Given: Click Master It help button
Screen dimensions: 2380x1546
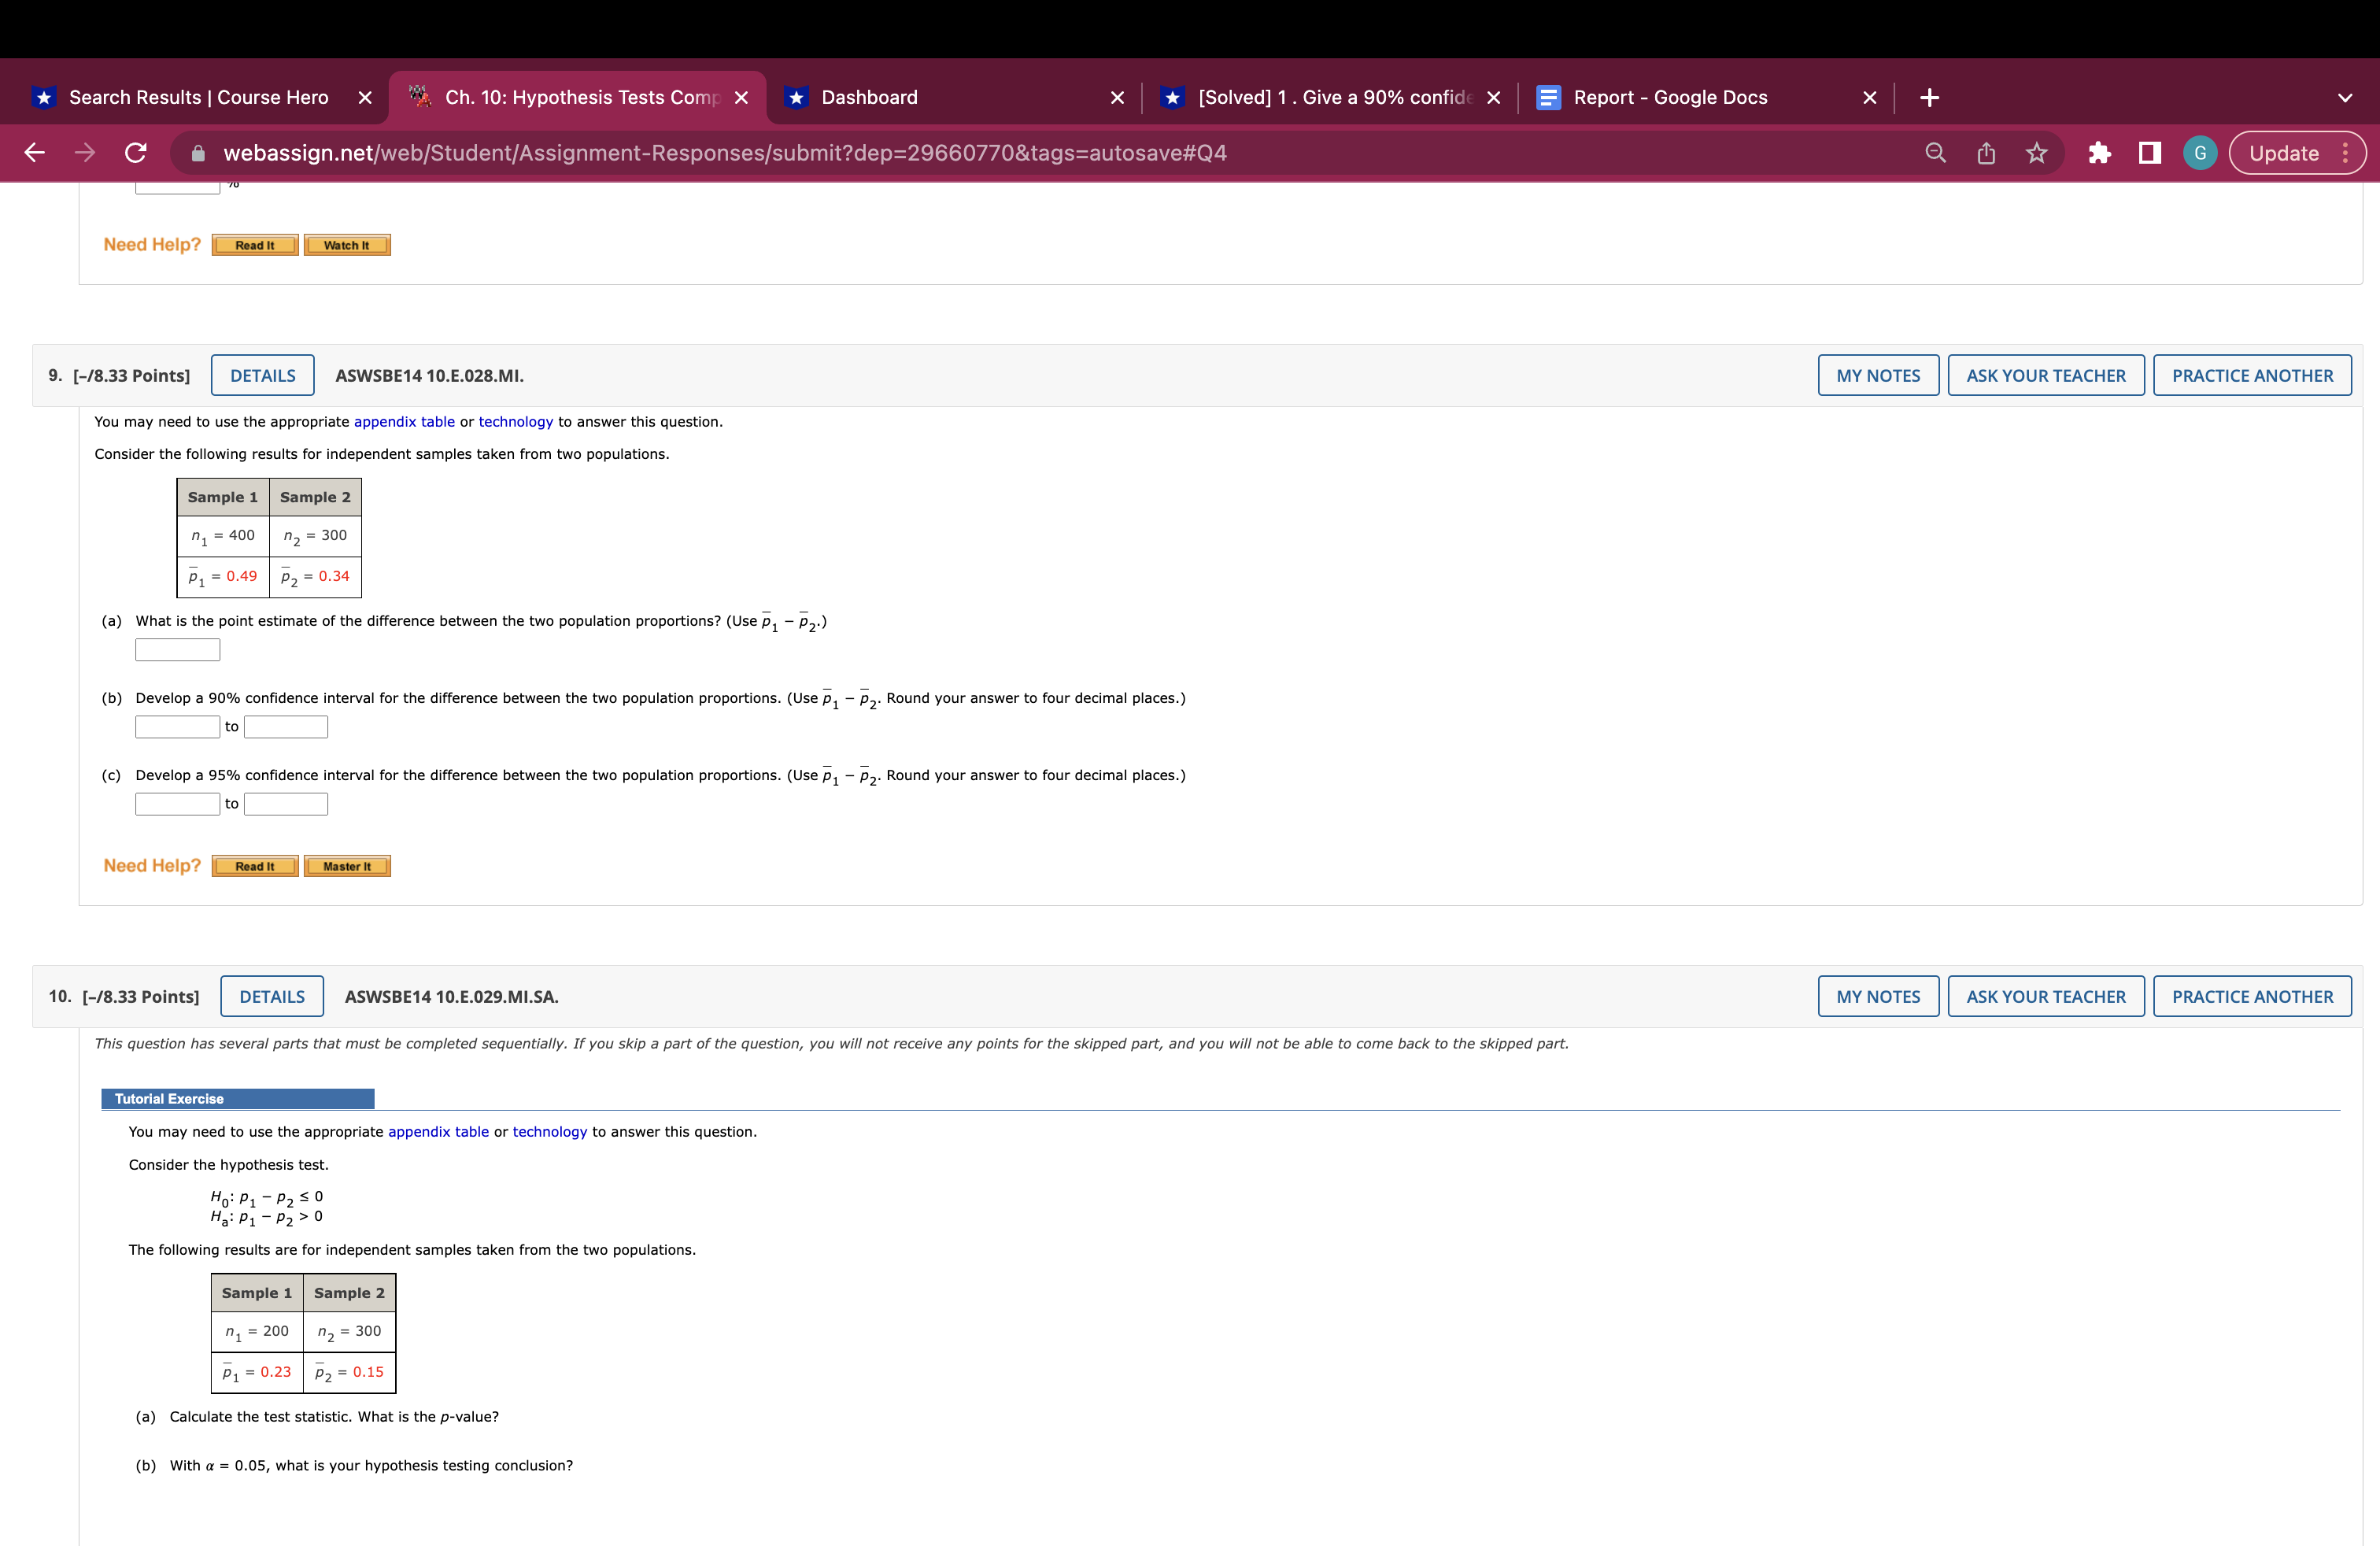Looking at the screenshot, I should tap(347, 866).
